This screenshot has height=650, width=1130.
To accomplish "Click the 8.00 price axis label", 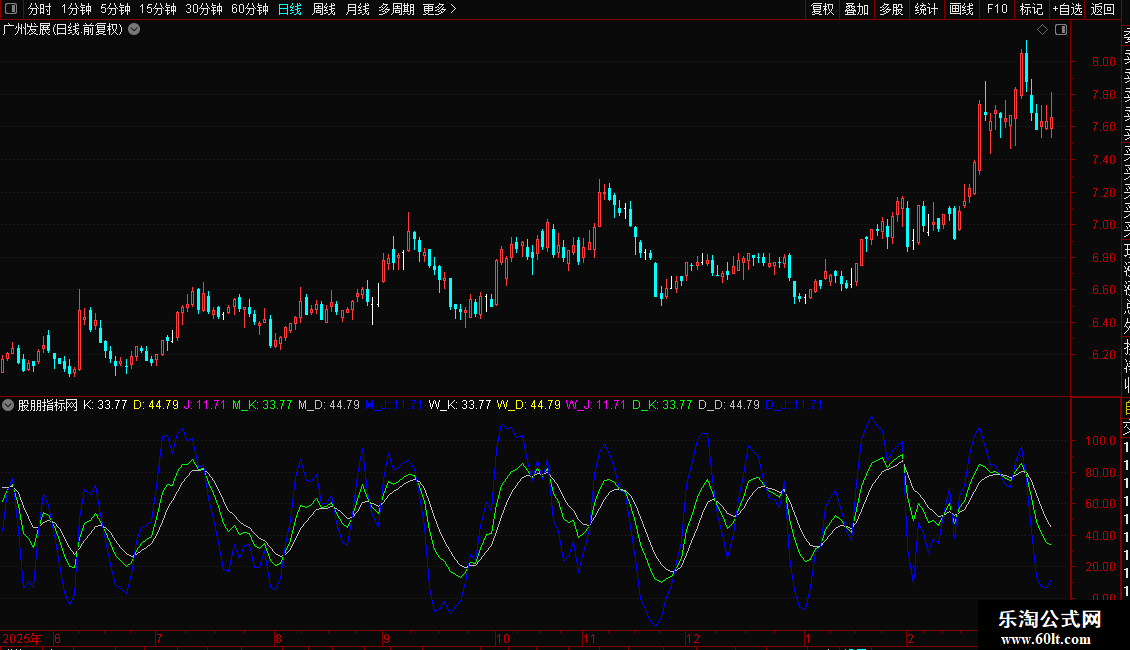I will pyautogui.click(x=1103, y=62).
